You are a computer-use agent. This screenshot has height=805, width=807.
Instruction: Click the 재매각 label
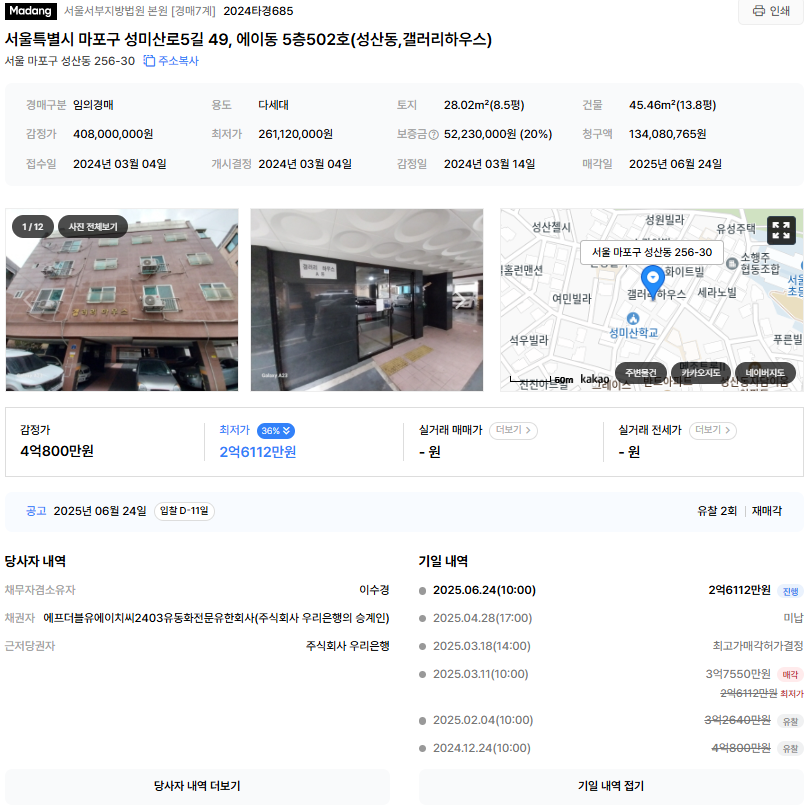pyautogui.click(x=767, y=511)
